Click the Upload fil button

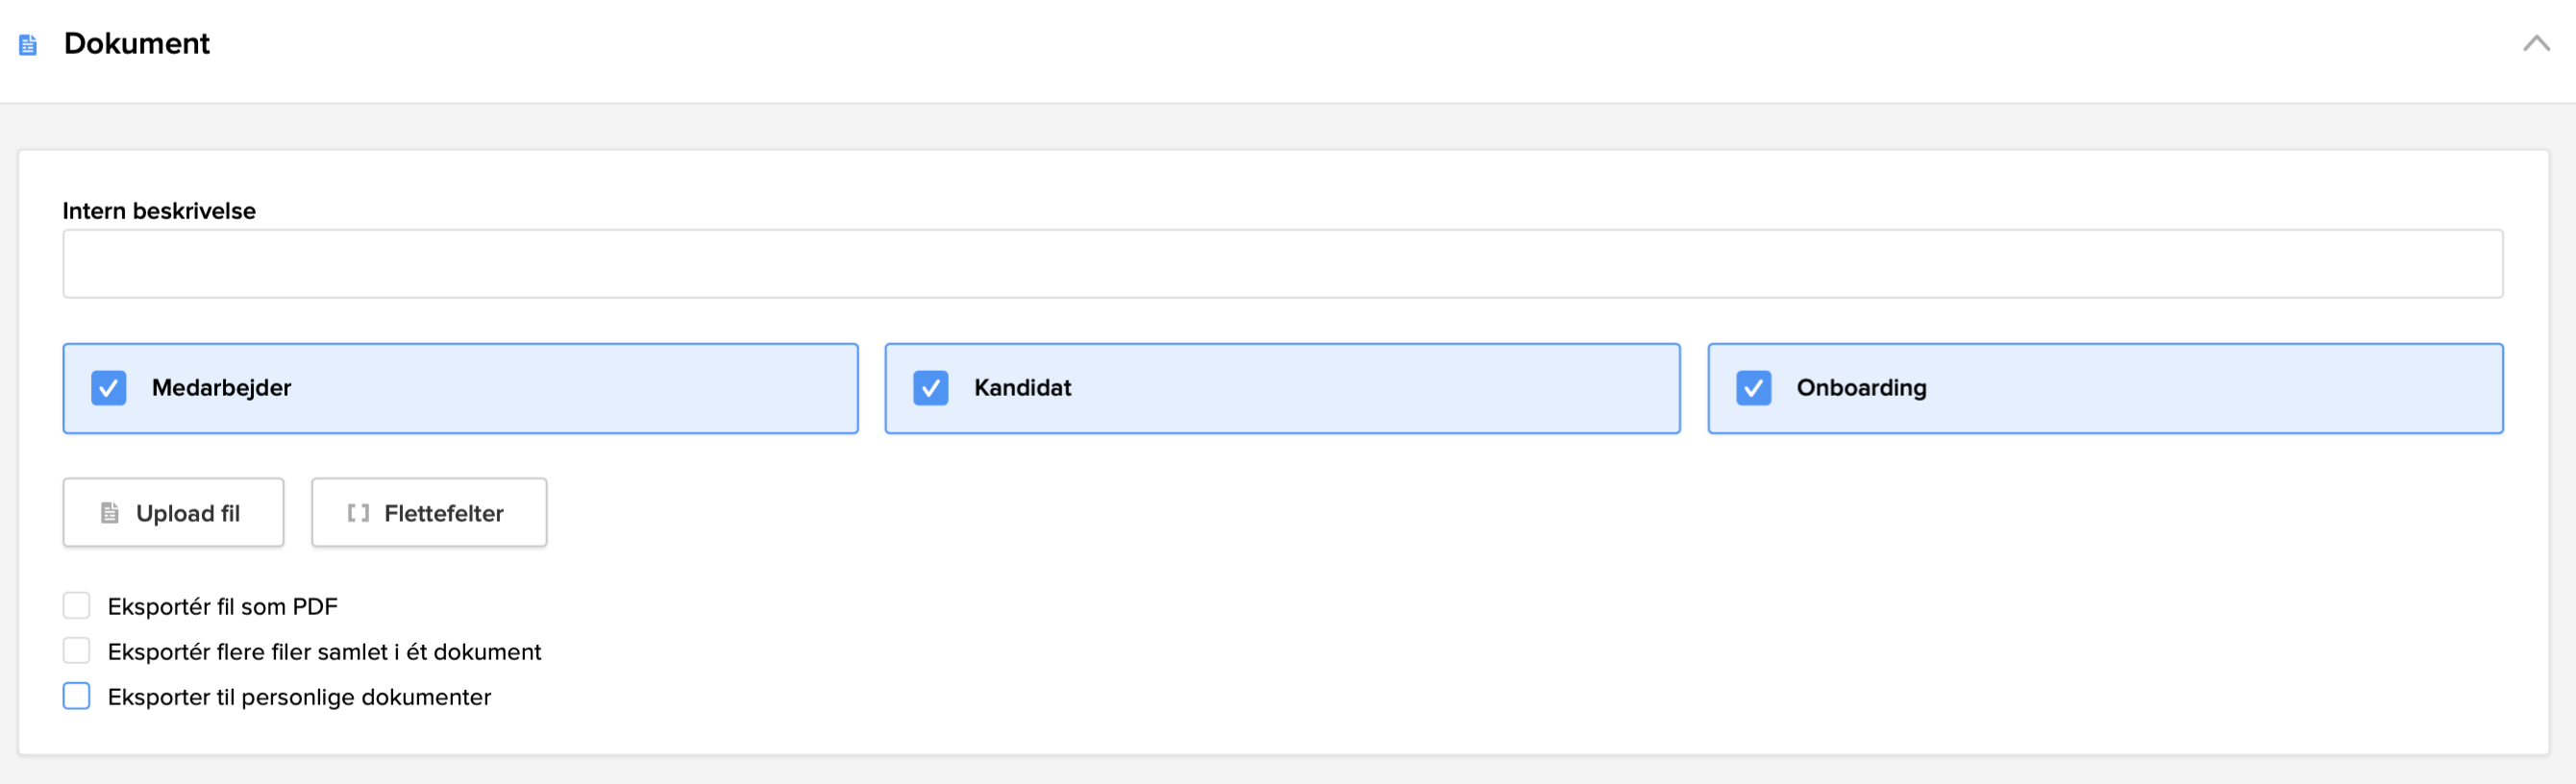pyautogui.click(x=172, y=512)
